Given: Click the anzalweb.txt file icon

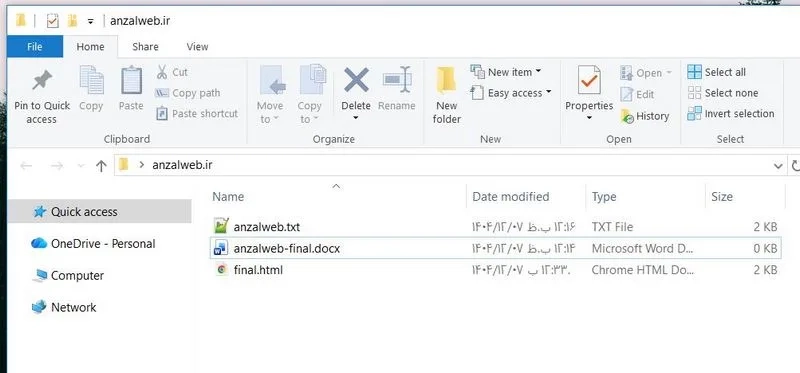Looking at the screenshot, I should point(221,226).
